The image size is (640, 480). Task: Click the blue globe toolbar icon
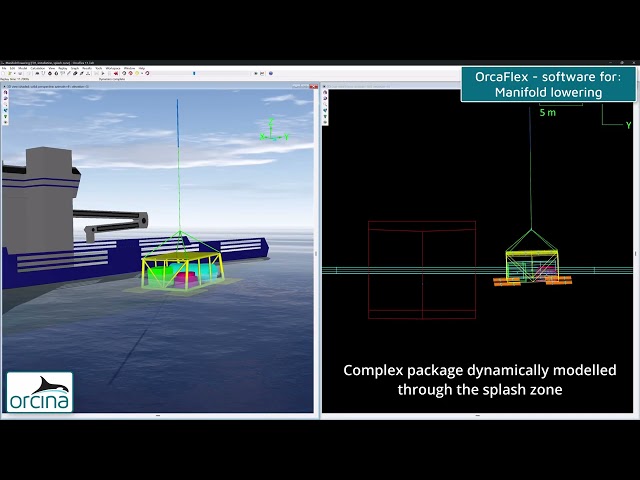(x=271, y=73)
